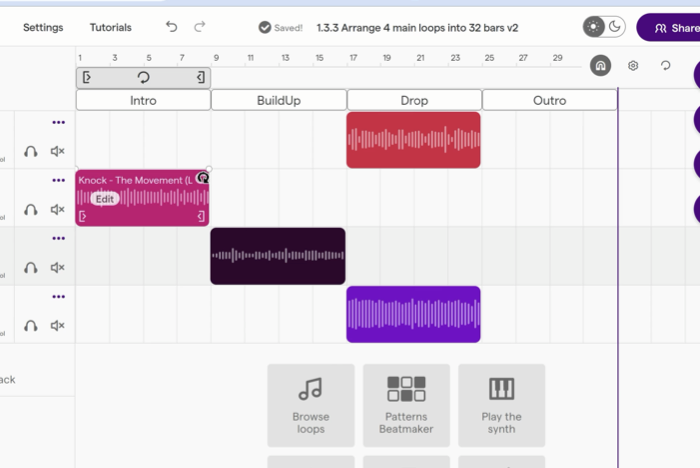Screen dimensions: 700x468
Task: Select the Drop section marker
Action: (x=414, y=100)
